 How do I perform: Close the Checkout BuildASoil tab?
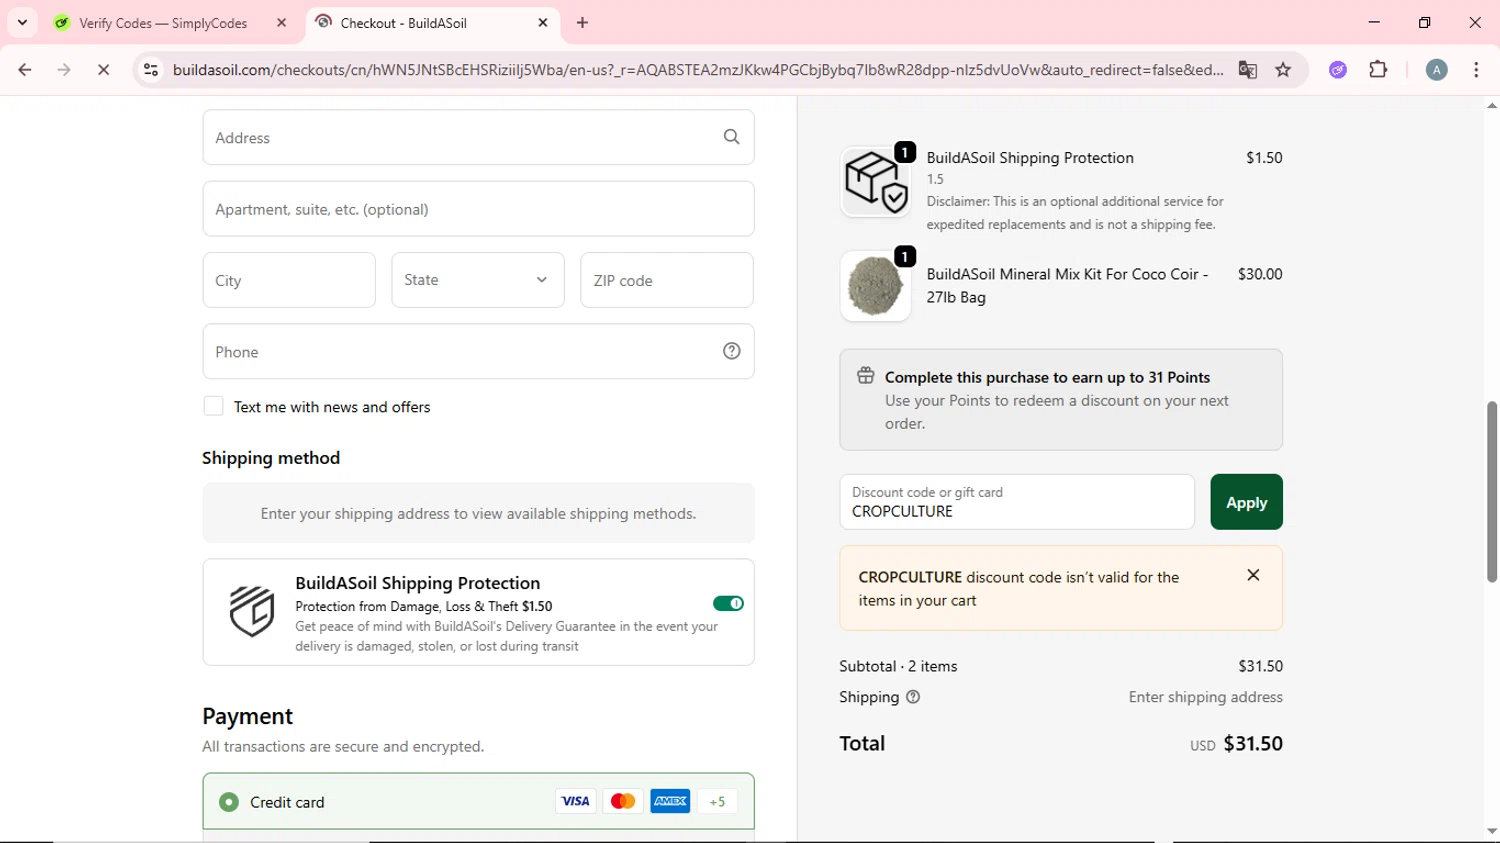543,23
